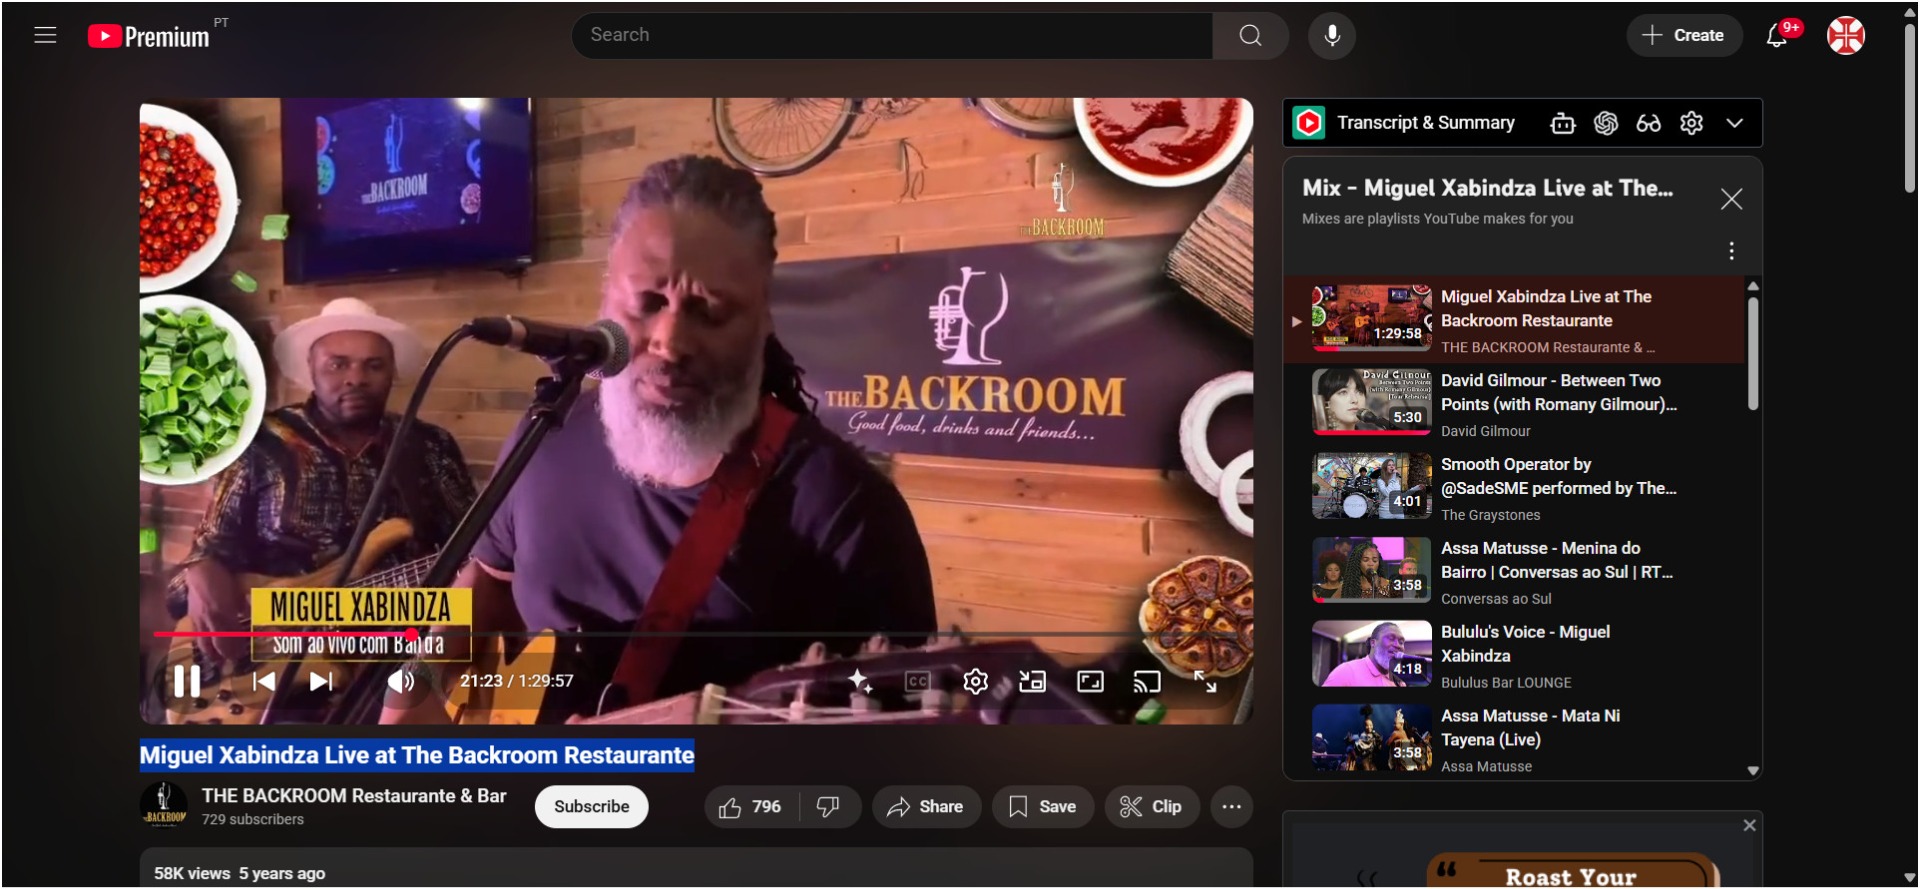Image resolution: width=1920 pixels, height=889 pixels.
Task: Skip to next video
Action: pos(320,681)
